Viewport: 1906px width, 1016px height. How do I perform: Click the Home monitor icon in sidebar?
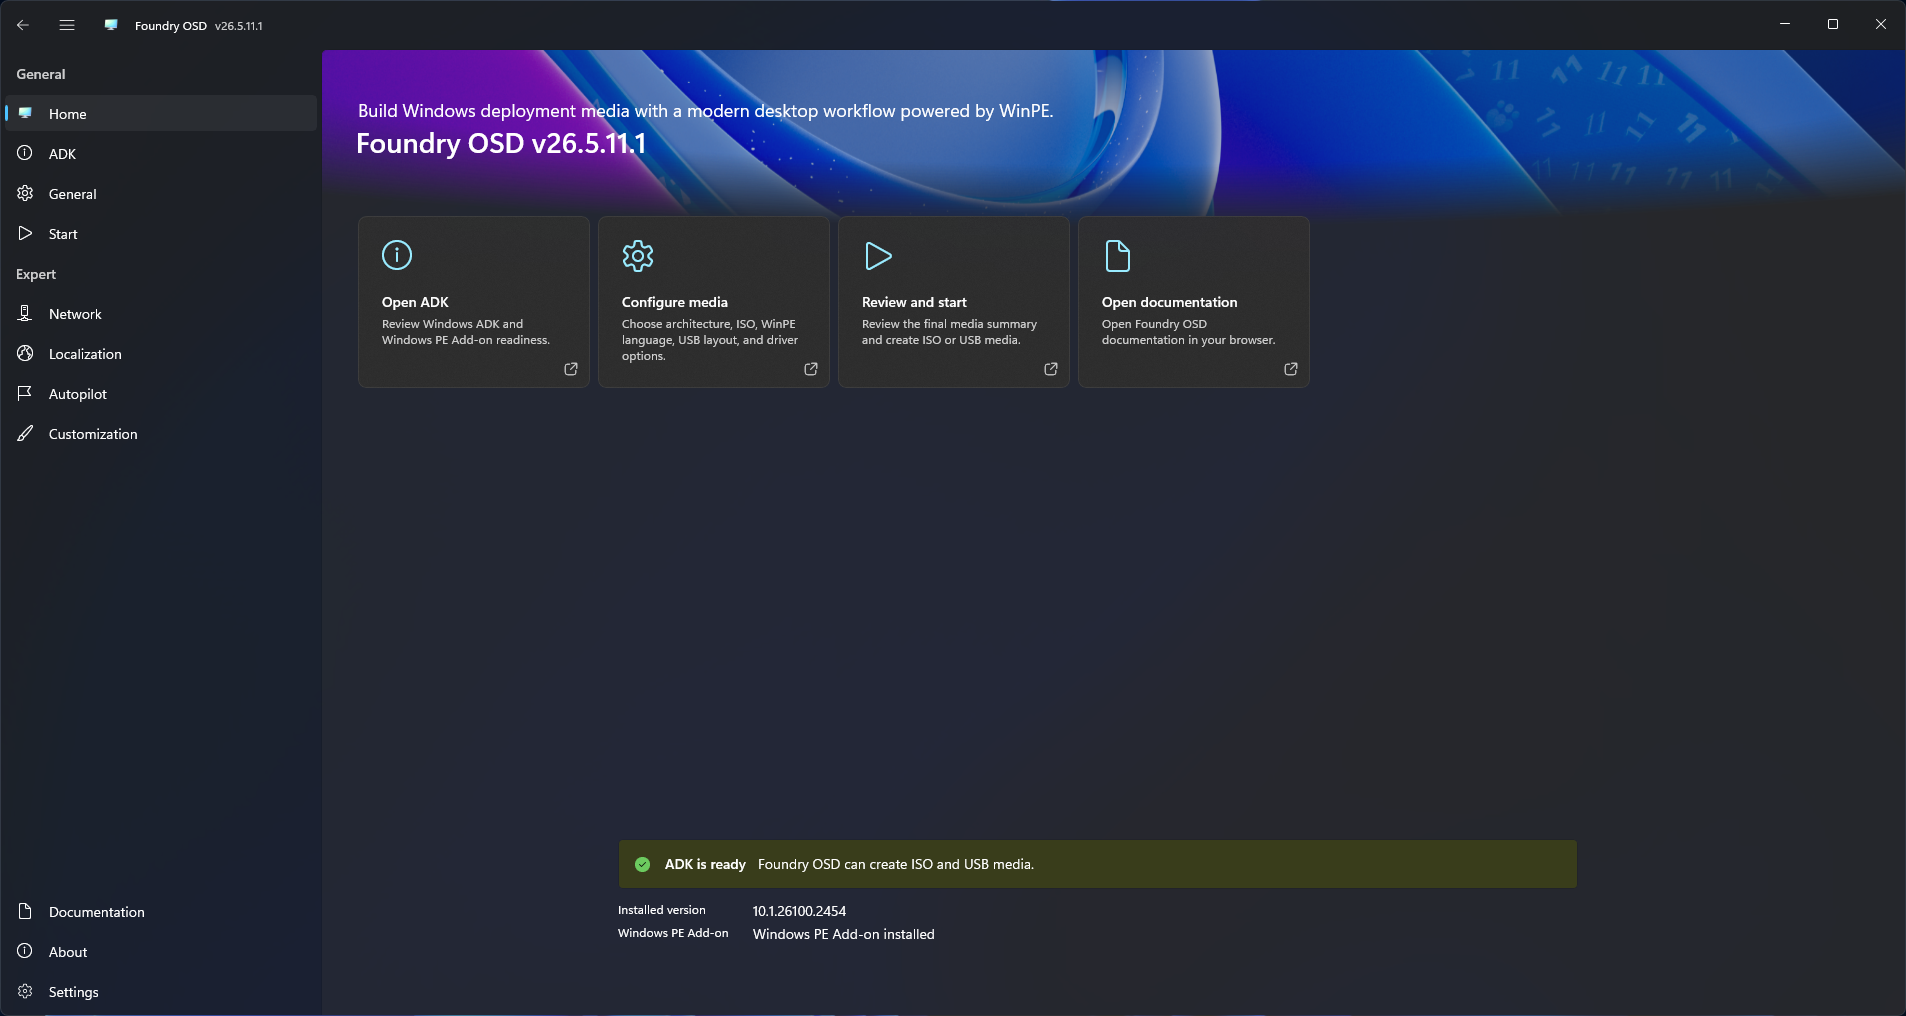(x=25, y=113)
